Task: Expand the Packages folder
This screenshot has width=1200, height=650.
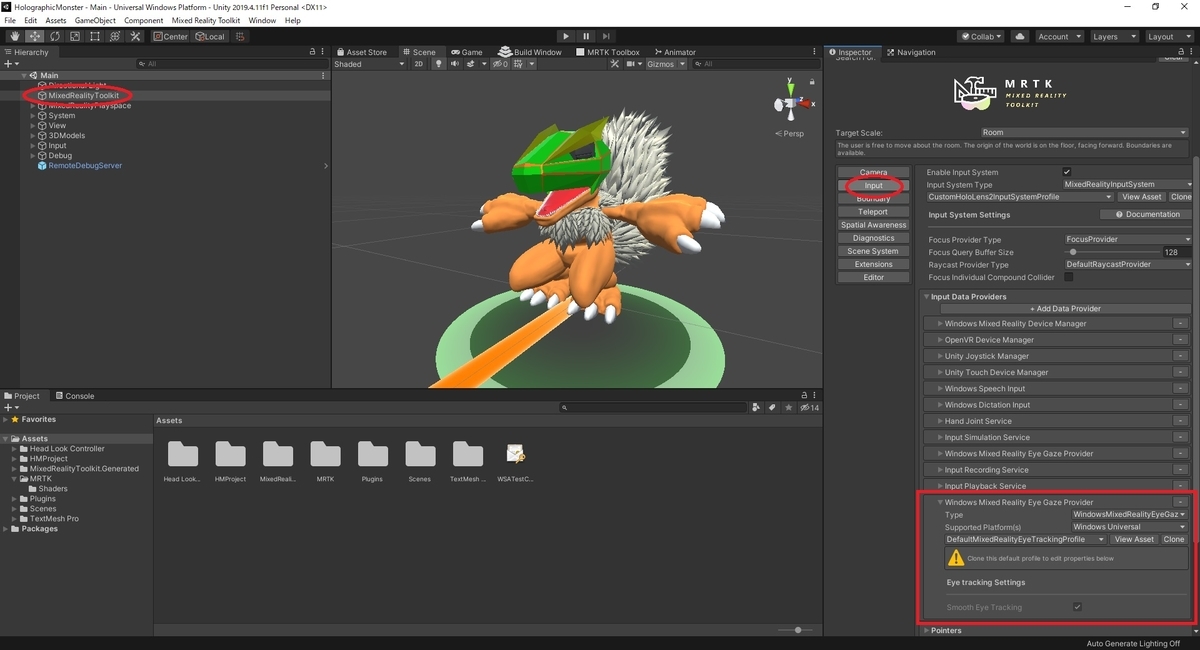Action: [6, 529]
